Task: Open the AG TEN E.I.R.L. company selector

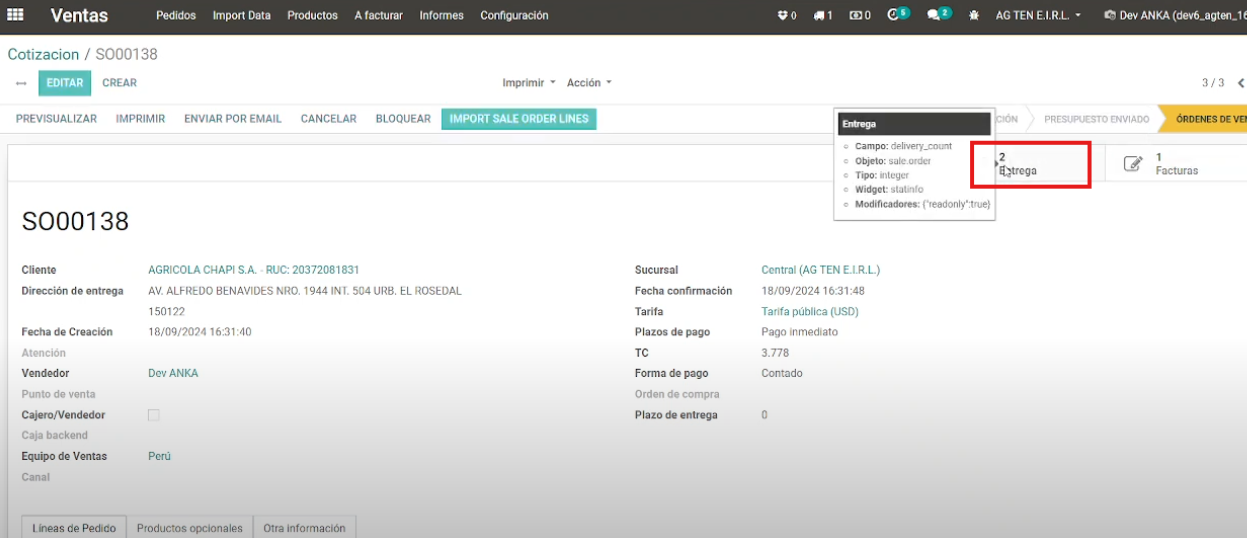Action: [x=1038, y=16]
